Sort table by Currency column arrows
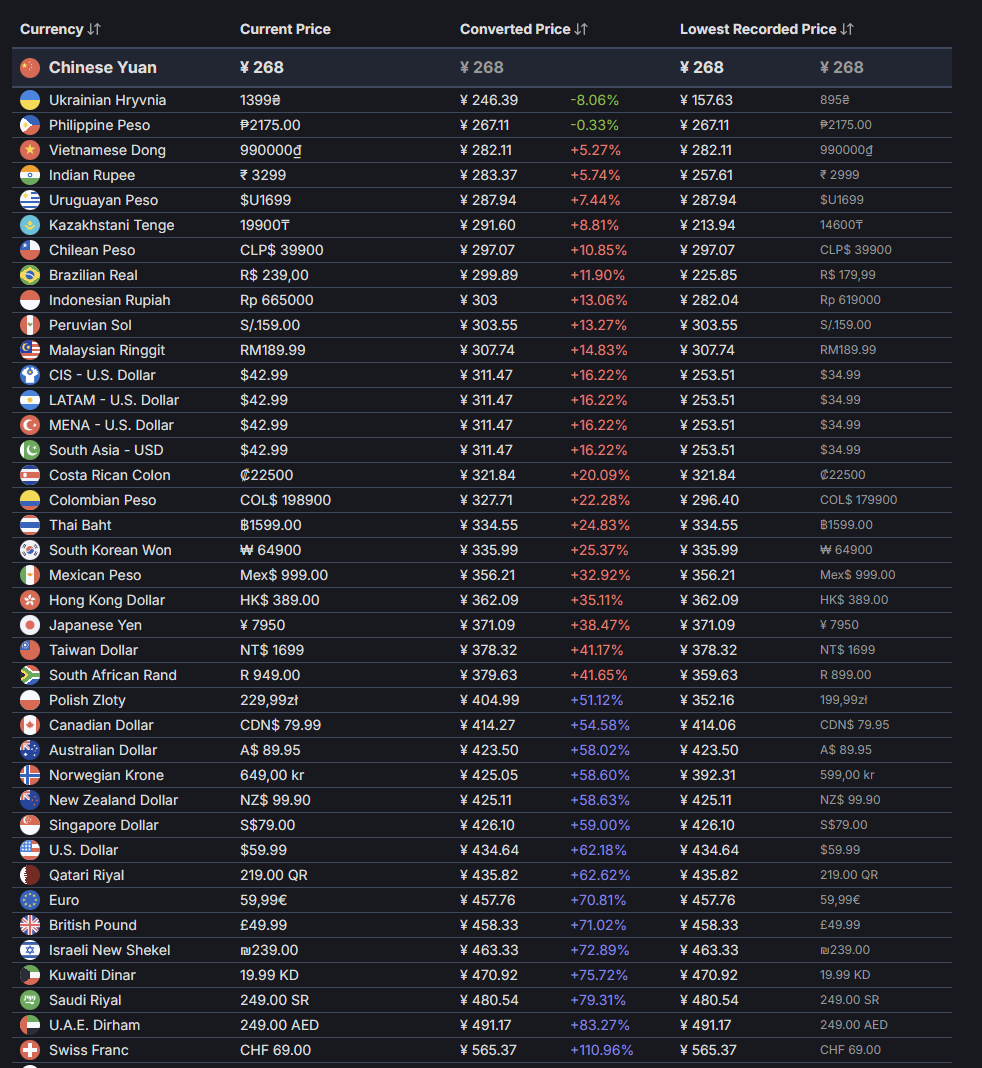The height and width of the screenshot is (1068, 982). pos(94,29)
